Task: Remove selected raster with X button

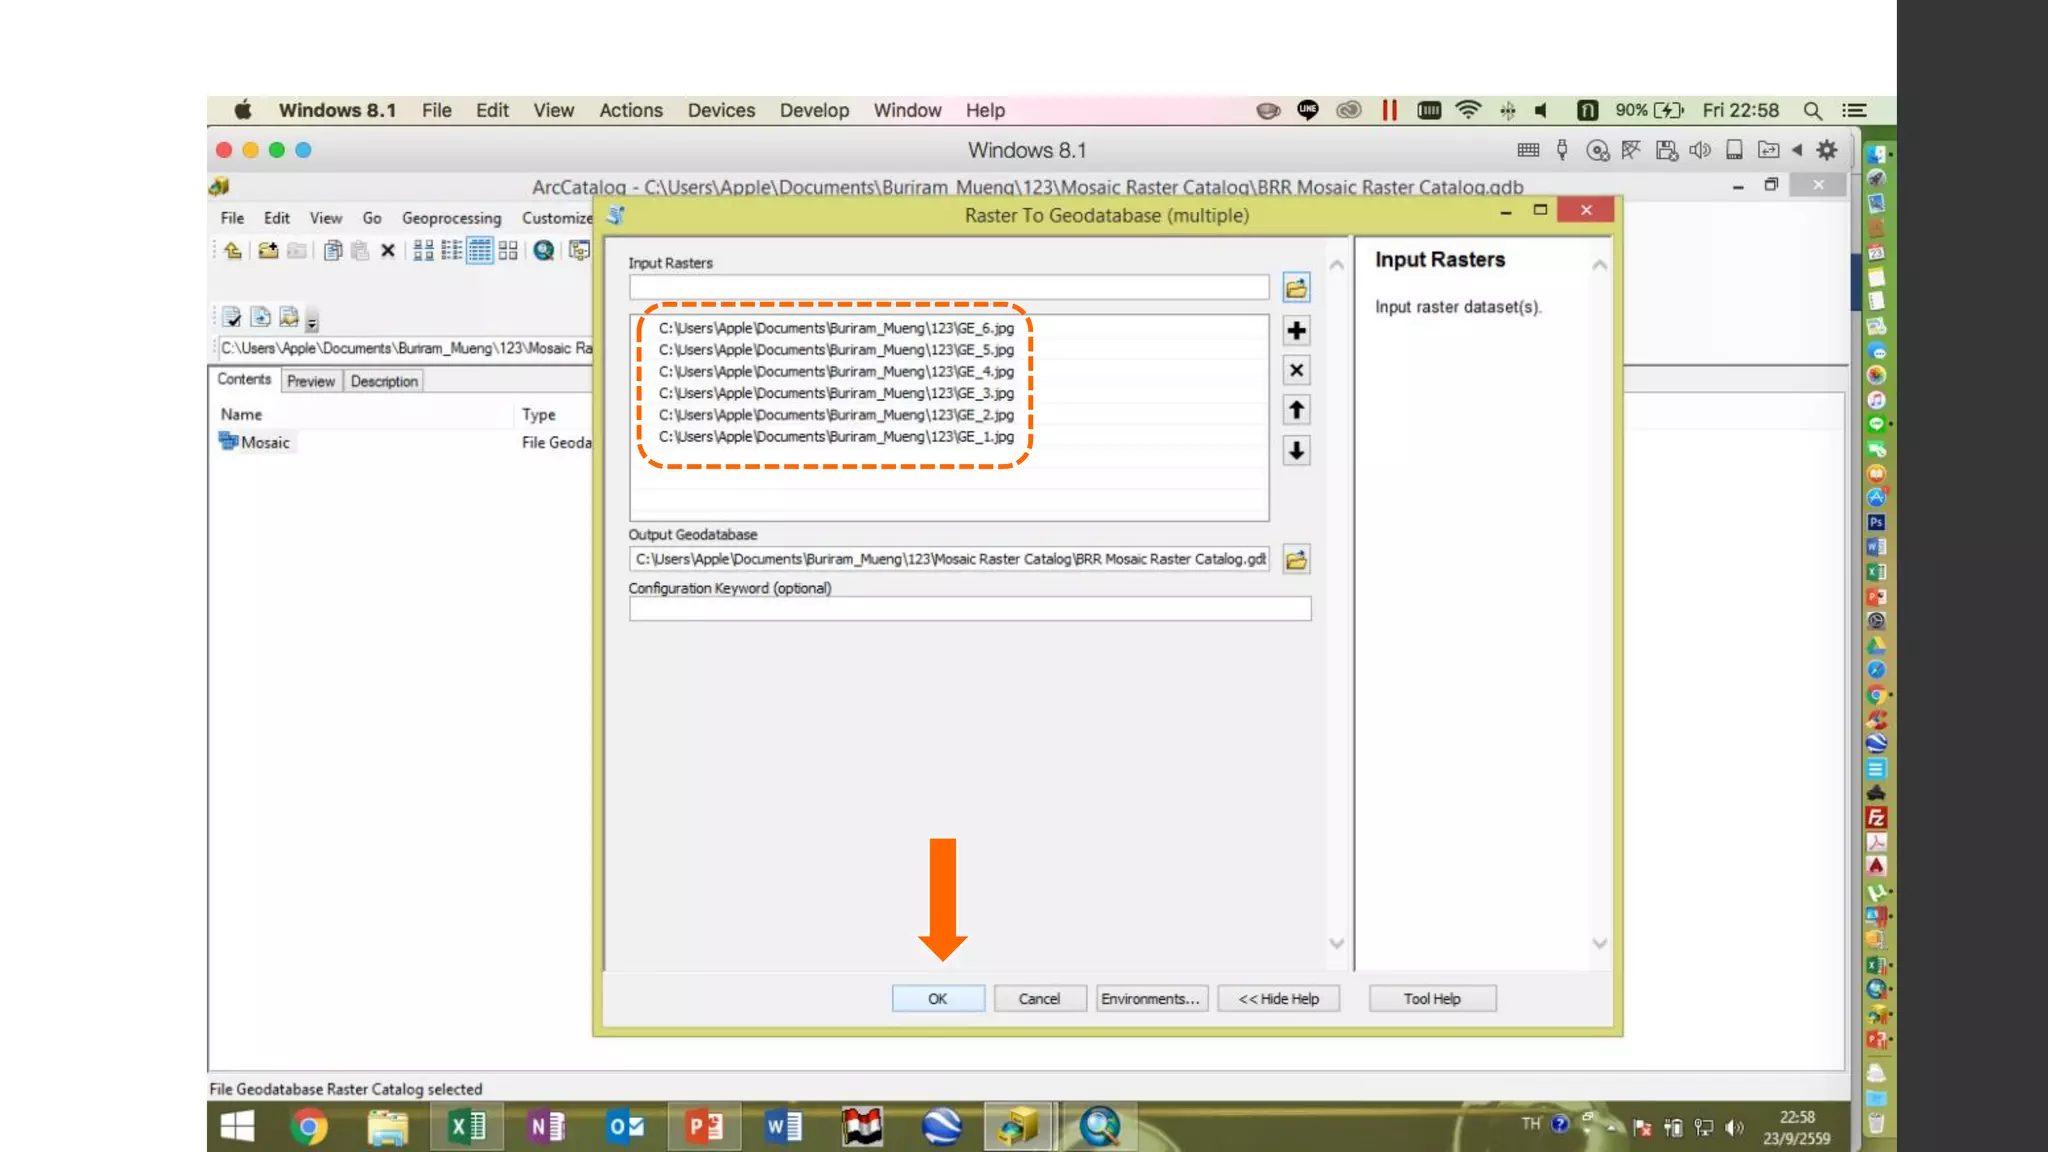Action: pyautogui.click(x=1296, y=370)
